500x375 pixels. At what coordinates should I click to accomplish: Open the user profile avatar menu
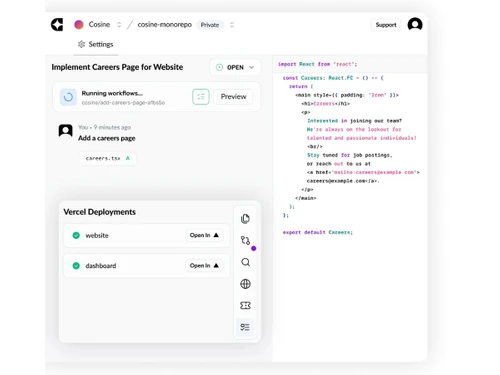[415, 25]
